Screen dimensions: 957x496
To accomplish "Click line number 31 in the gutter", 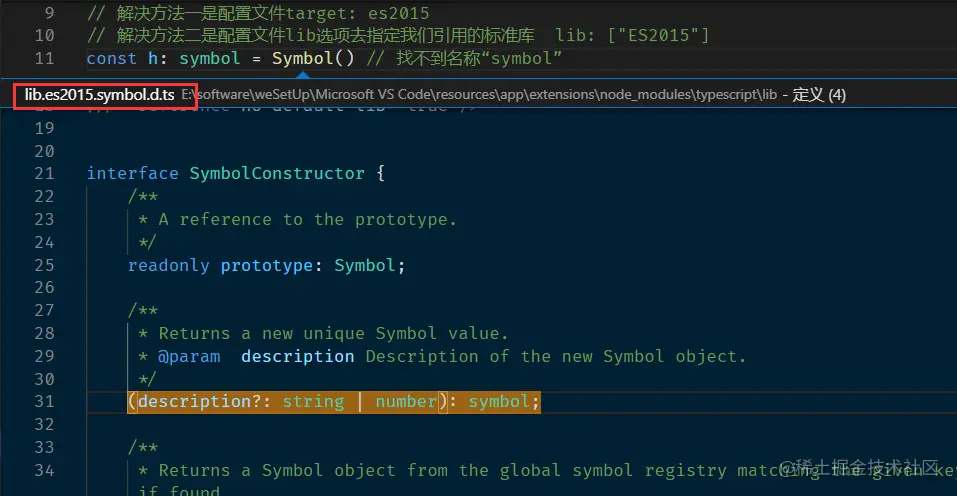I will click(44, 401).
